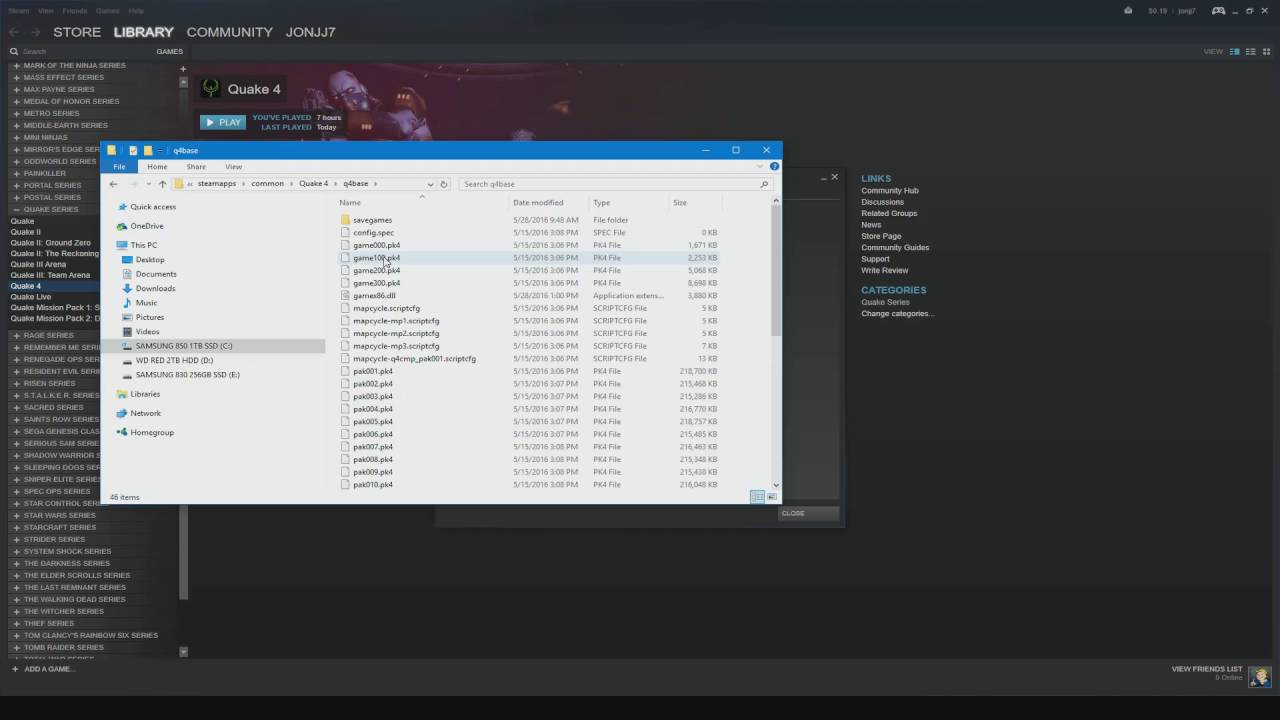Open Steam Big Picture mode controller icon

tap(1218, 11)
